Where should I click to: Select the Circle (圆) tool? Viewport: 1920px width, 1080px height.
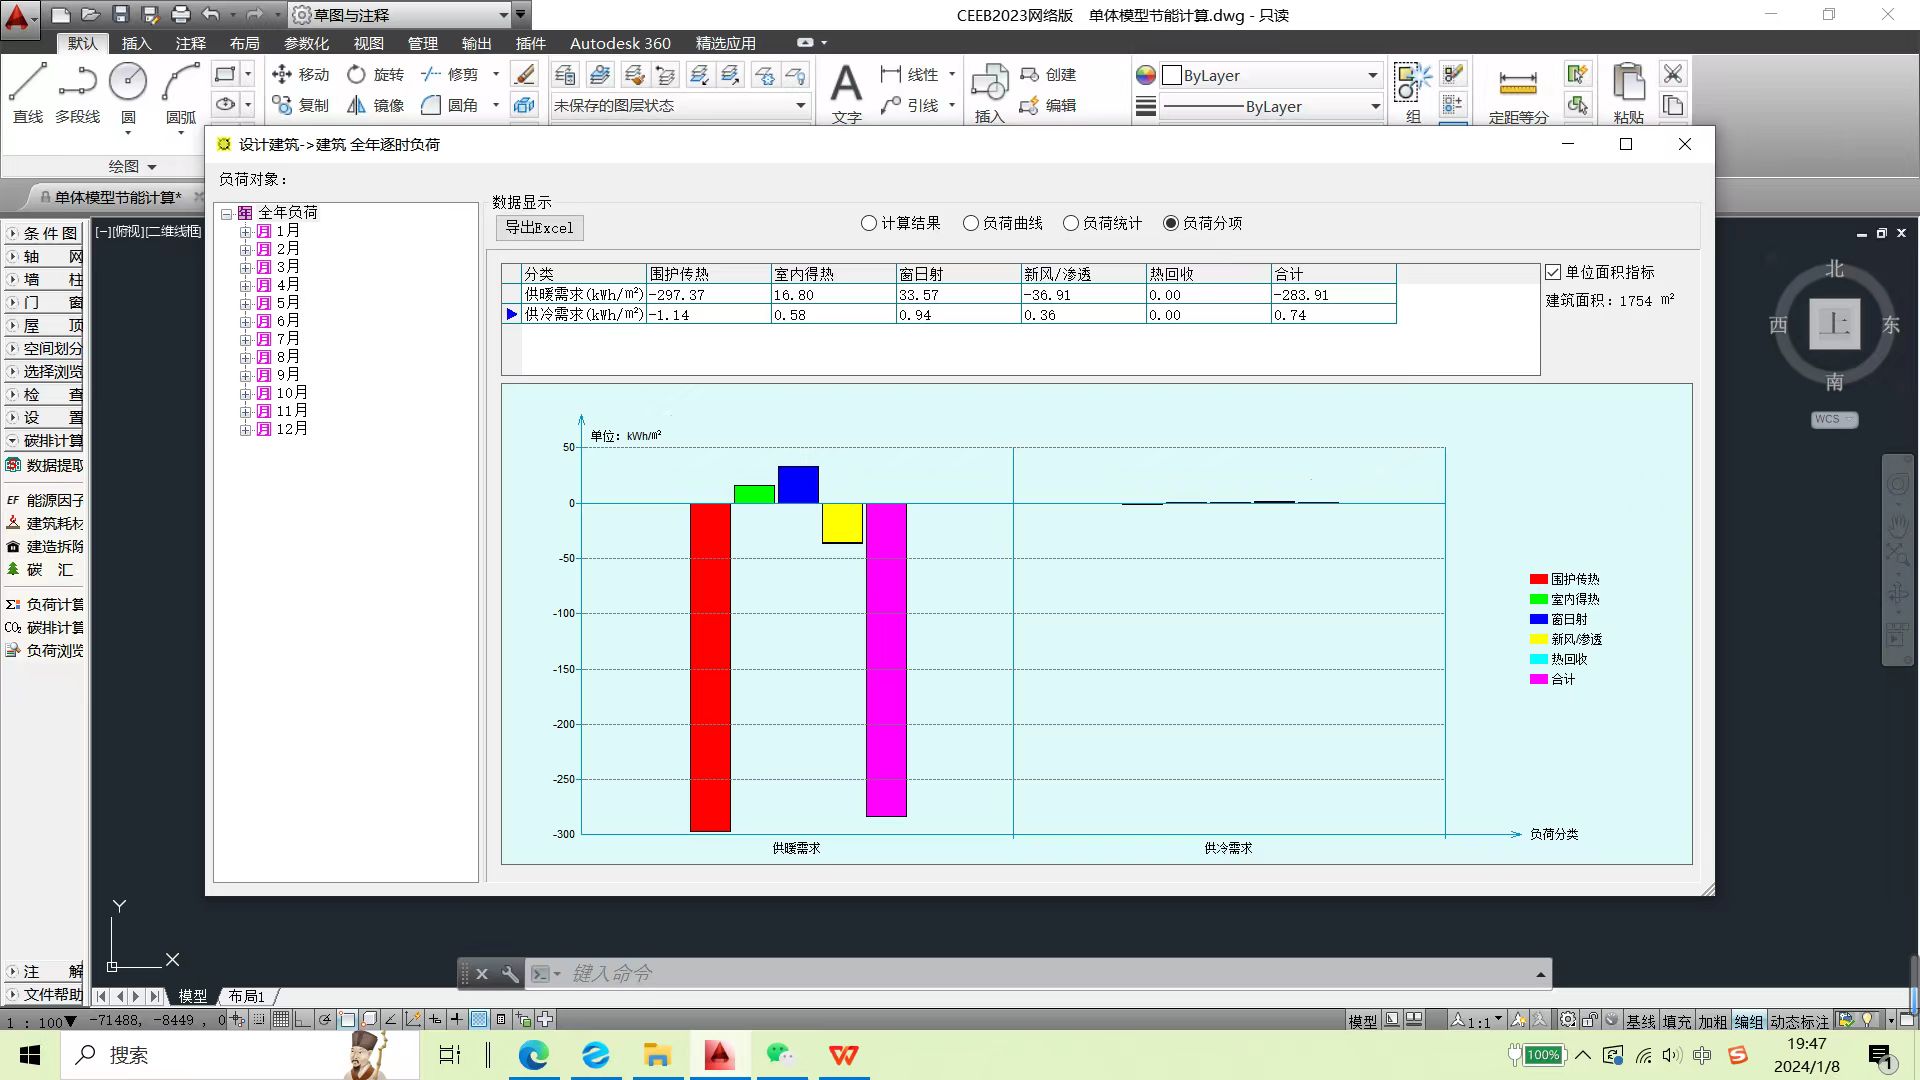128,83
